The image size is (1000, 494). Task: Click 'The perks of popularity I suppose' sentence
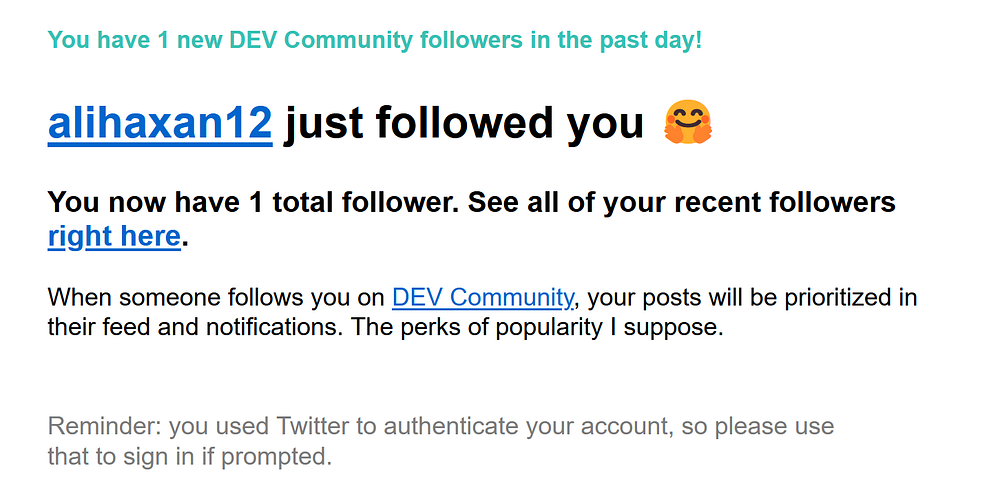(537, 327)
